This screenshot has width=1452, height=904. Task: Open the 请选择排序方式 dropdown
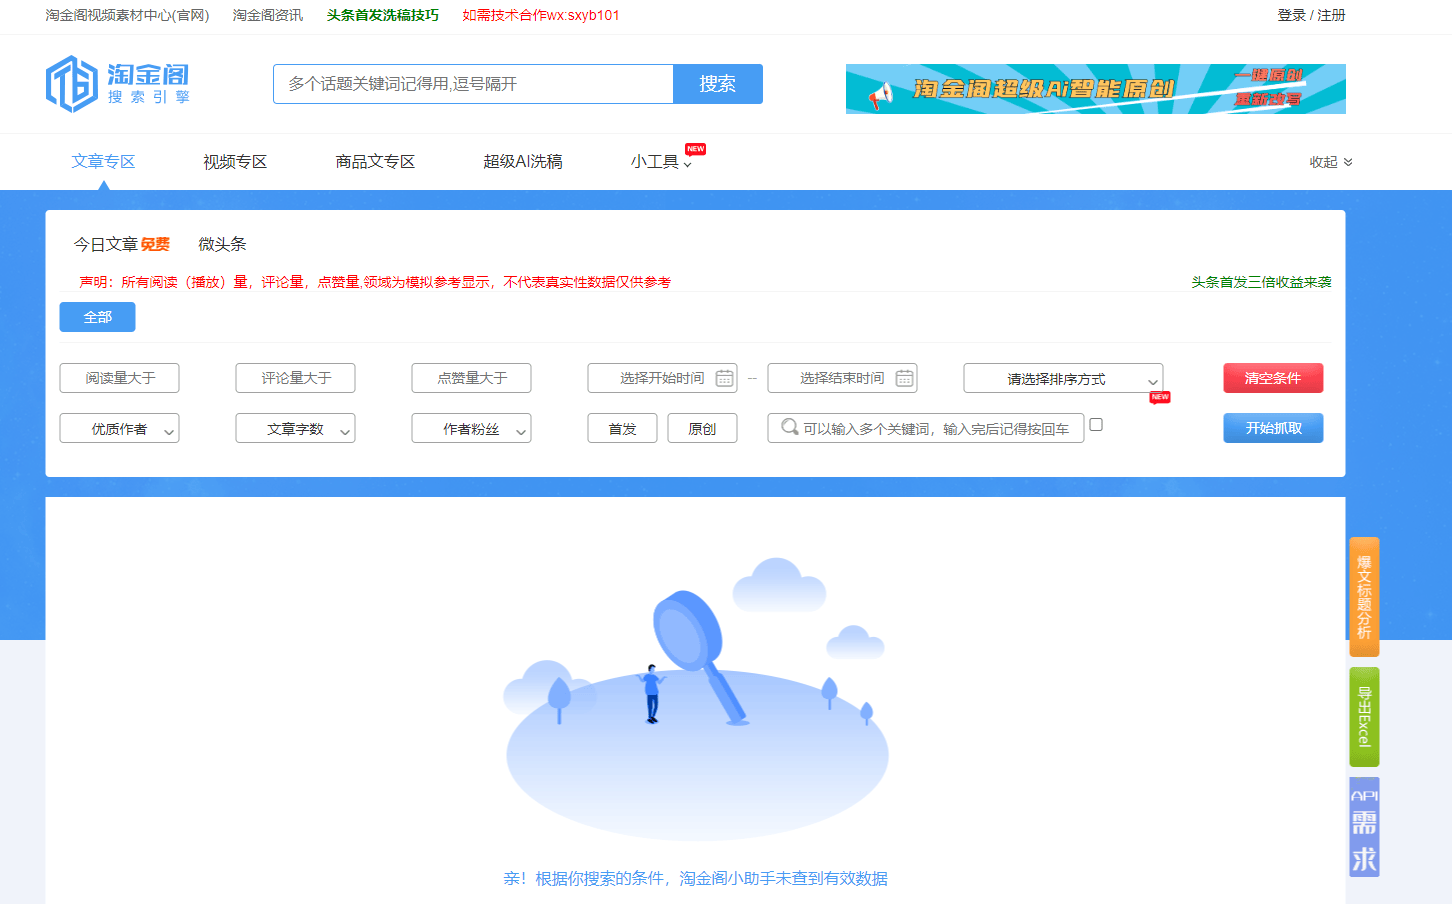(1063, 378)
